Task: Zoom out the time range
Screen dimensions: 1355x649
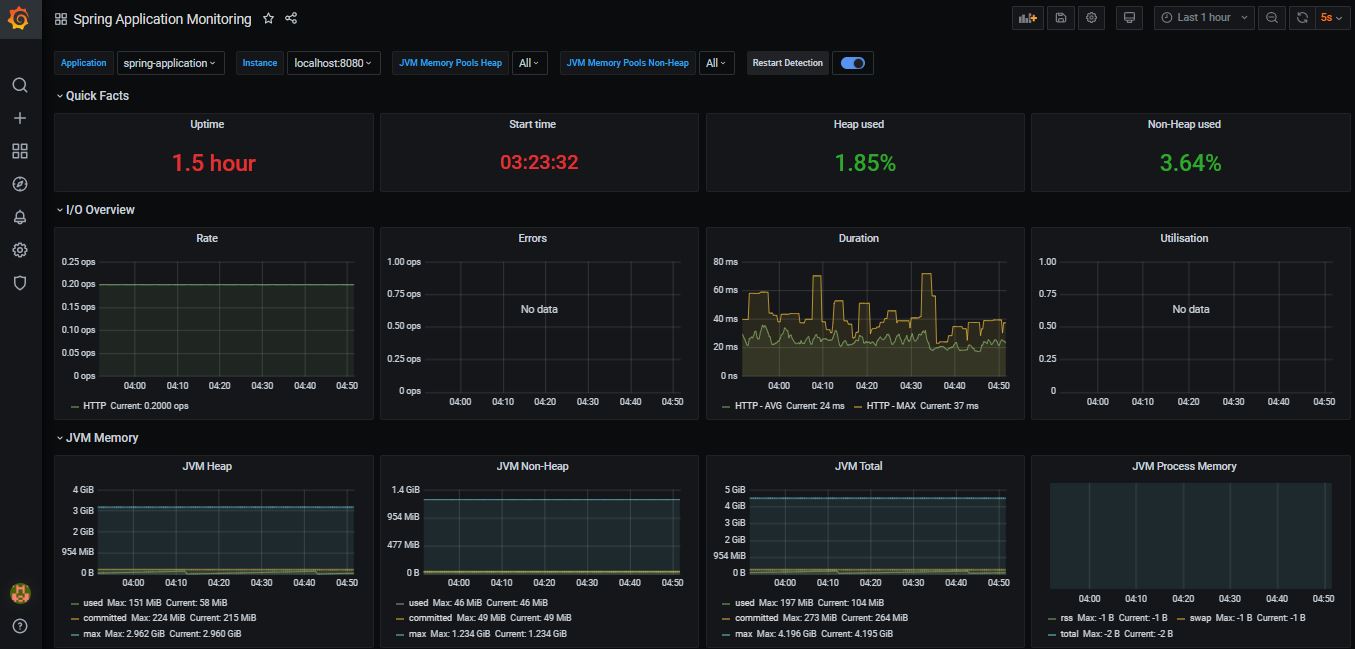Action: (1271, 17)
